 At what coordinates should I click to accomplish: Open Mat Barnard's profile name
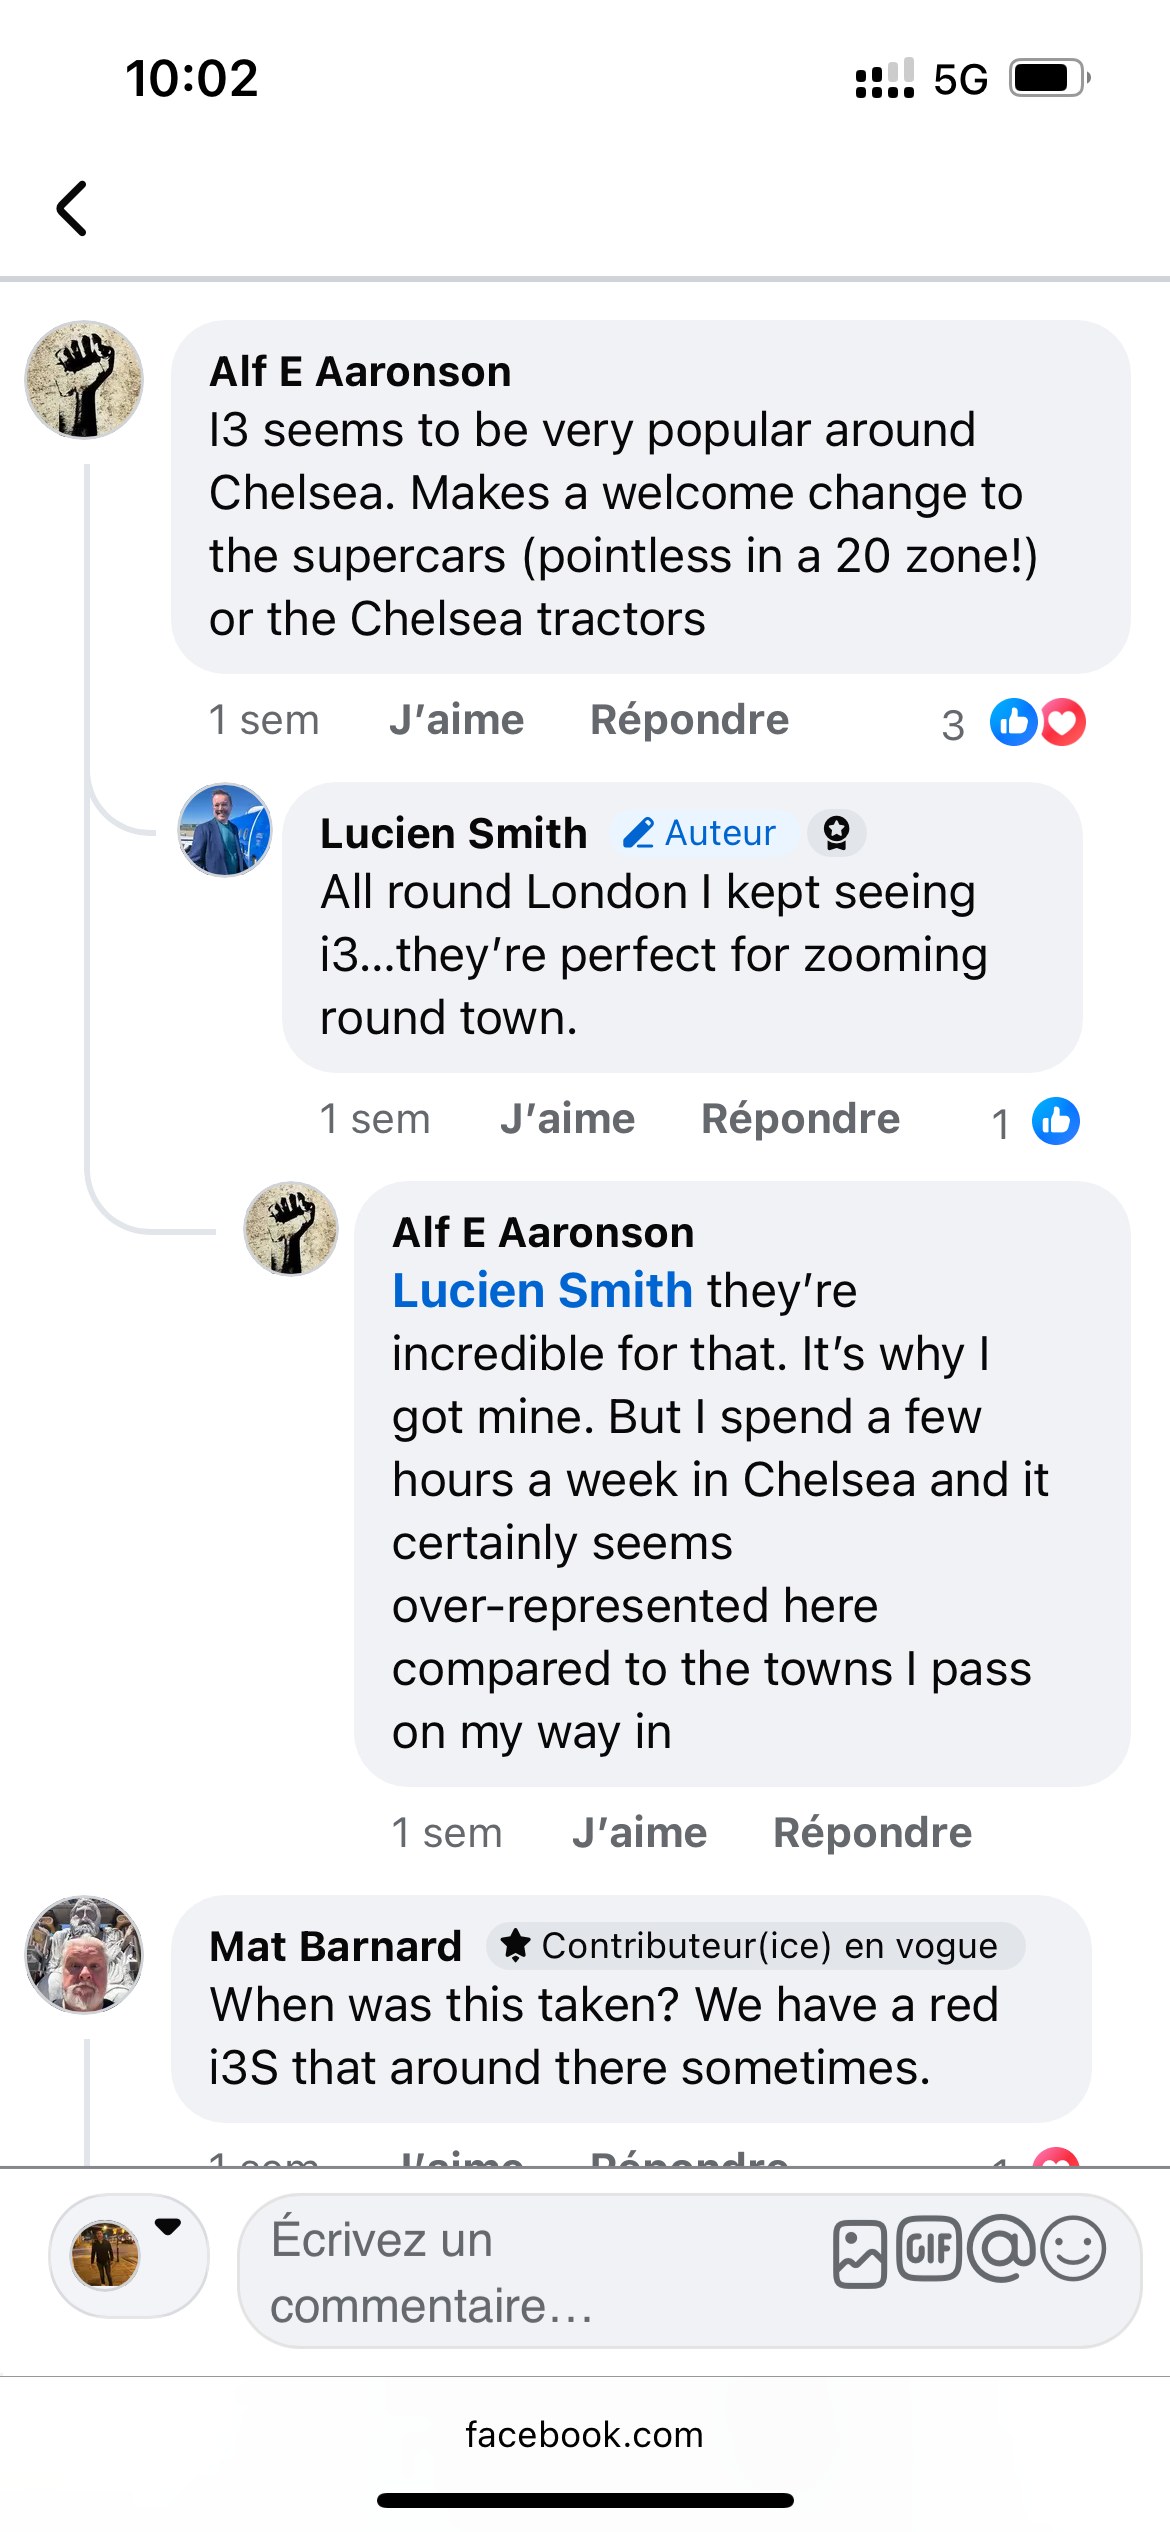coord(335,1946)
